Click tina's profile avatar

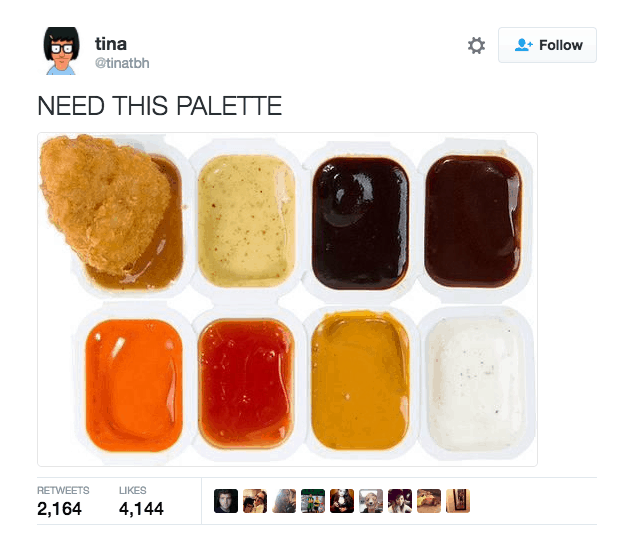[x=61, y=51]
